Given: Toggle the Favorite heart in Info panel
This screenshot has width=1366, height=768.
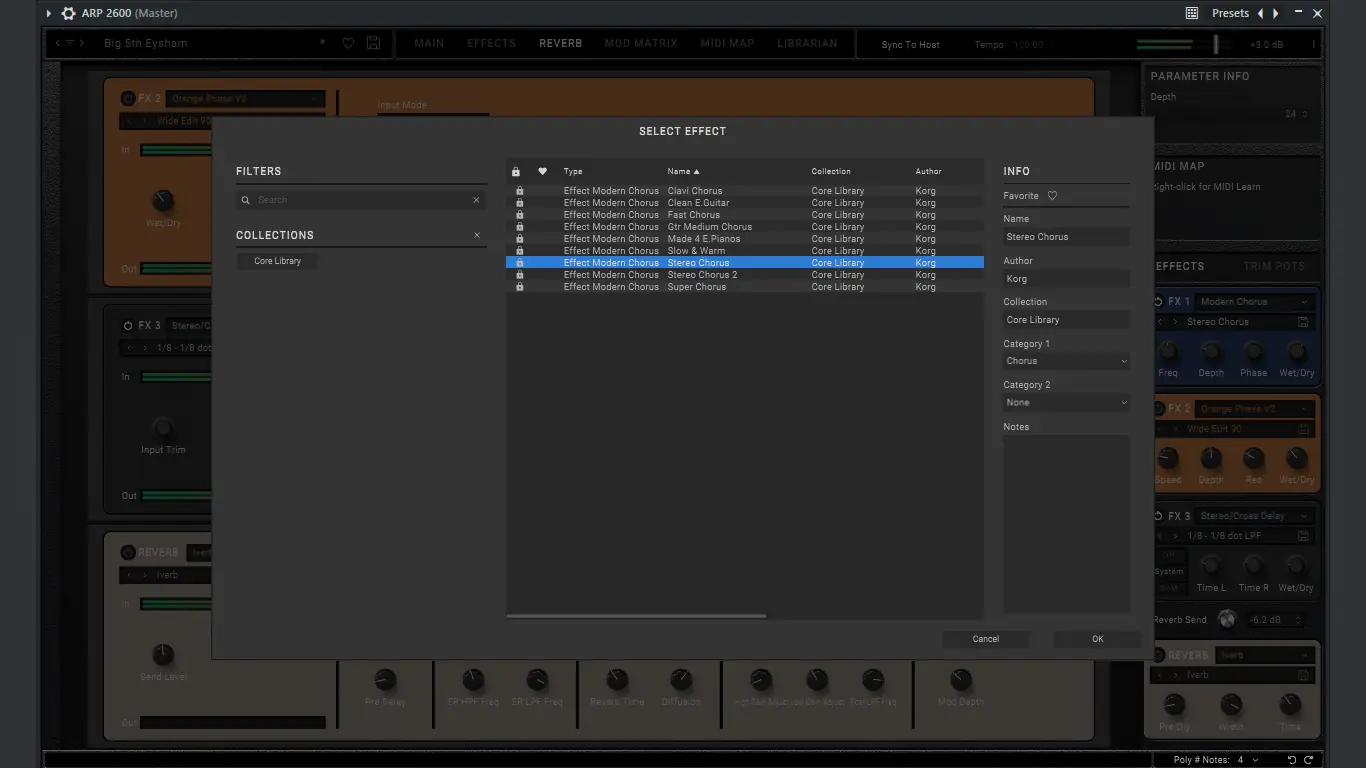Looking at the screenshot, I should coord(1052,196).
